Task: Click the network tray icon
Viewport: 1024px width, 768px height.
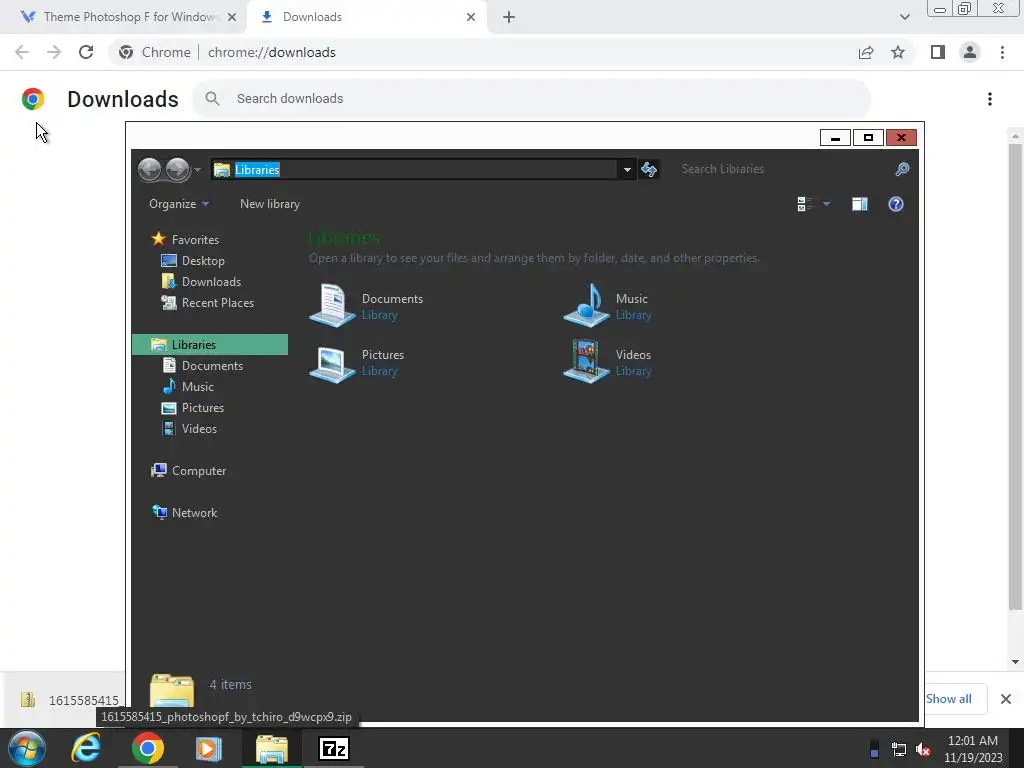Action: [899, 750]
